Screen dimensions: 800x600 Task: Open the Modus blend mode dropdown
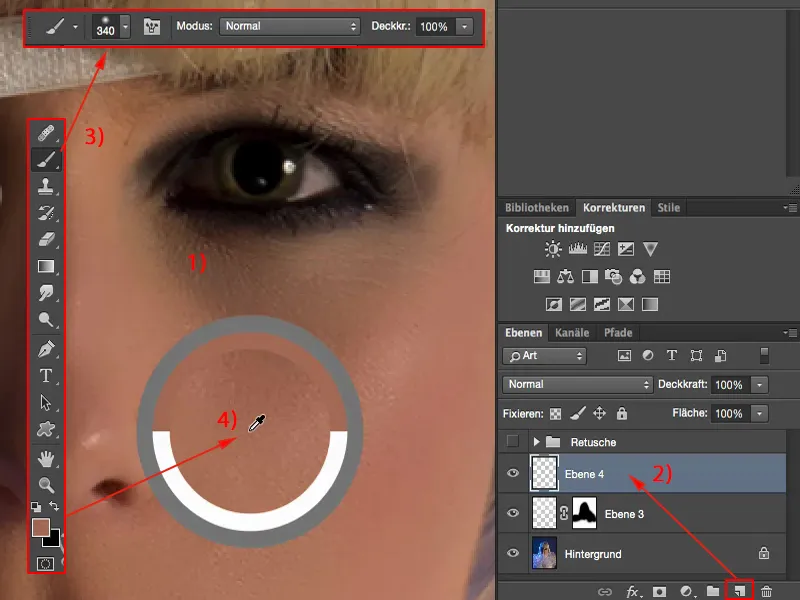pyautogui.click(x=290, y=27)
